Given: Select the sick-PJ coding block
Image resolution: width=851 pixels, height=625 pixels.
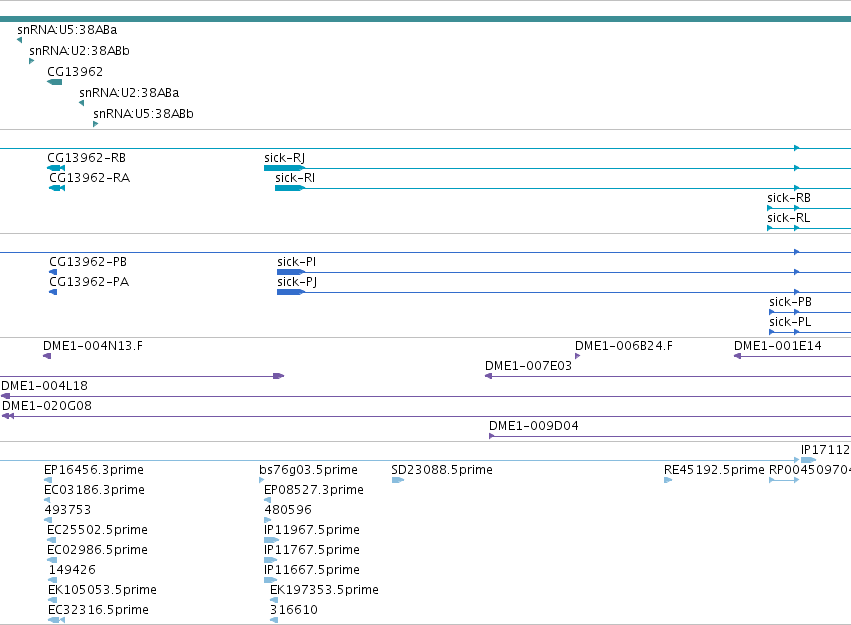Looking at the screenshot, I should click(x=290, y=292).
